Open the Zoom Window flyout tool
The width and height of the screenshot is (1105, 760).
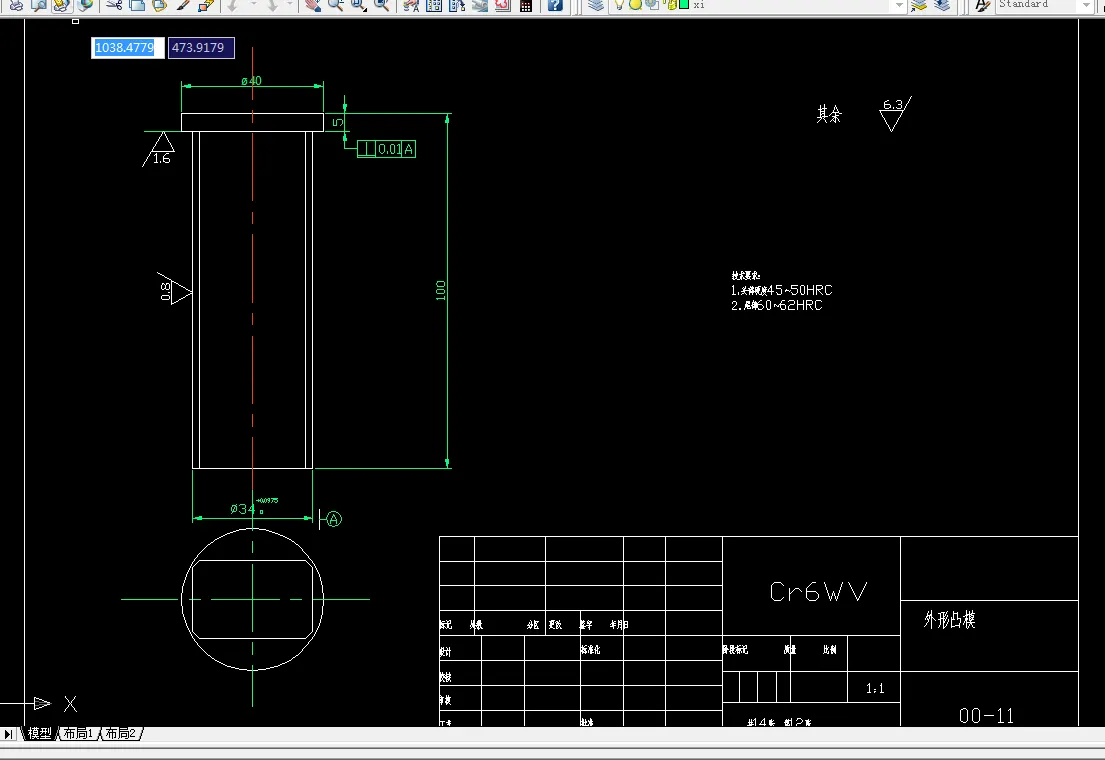point(358,5)
